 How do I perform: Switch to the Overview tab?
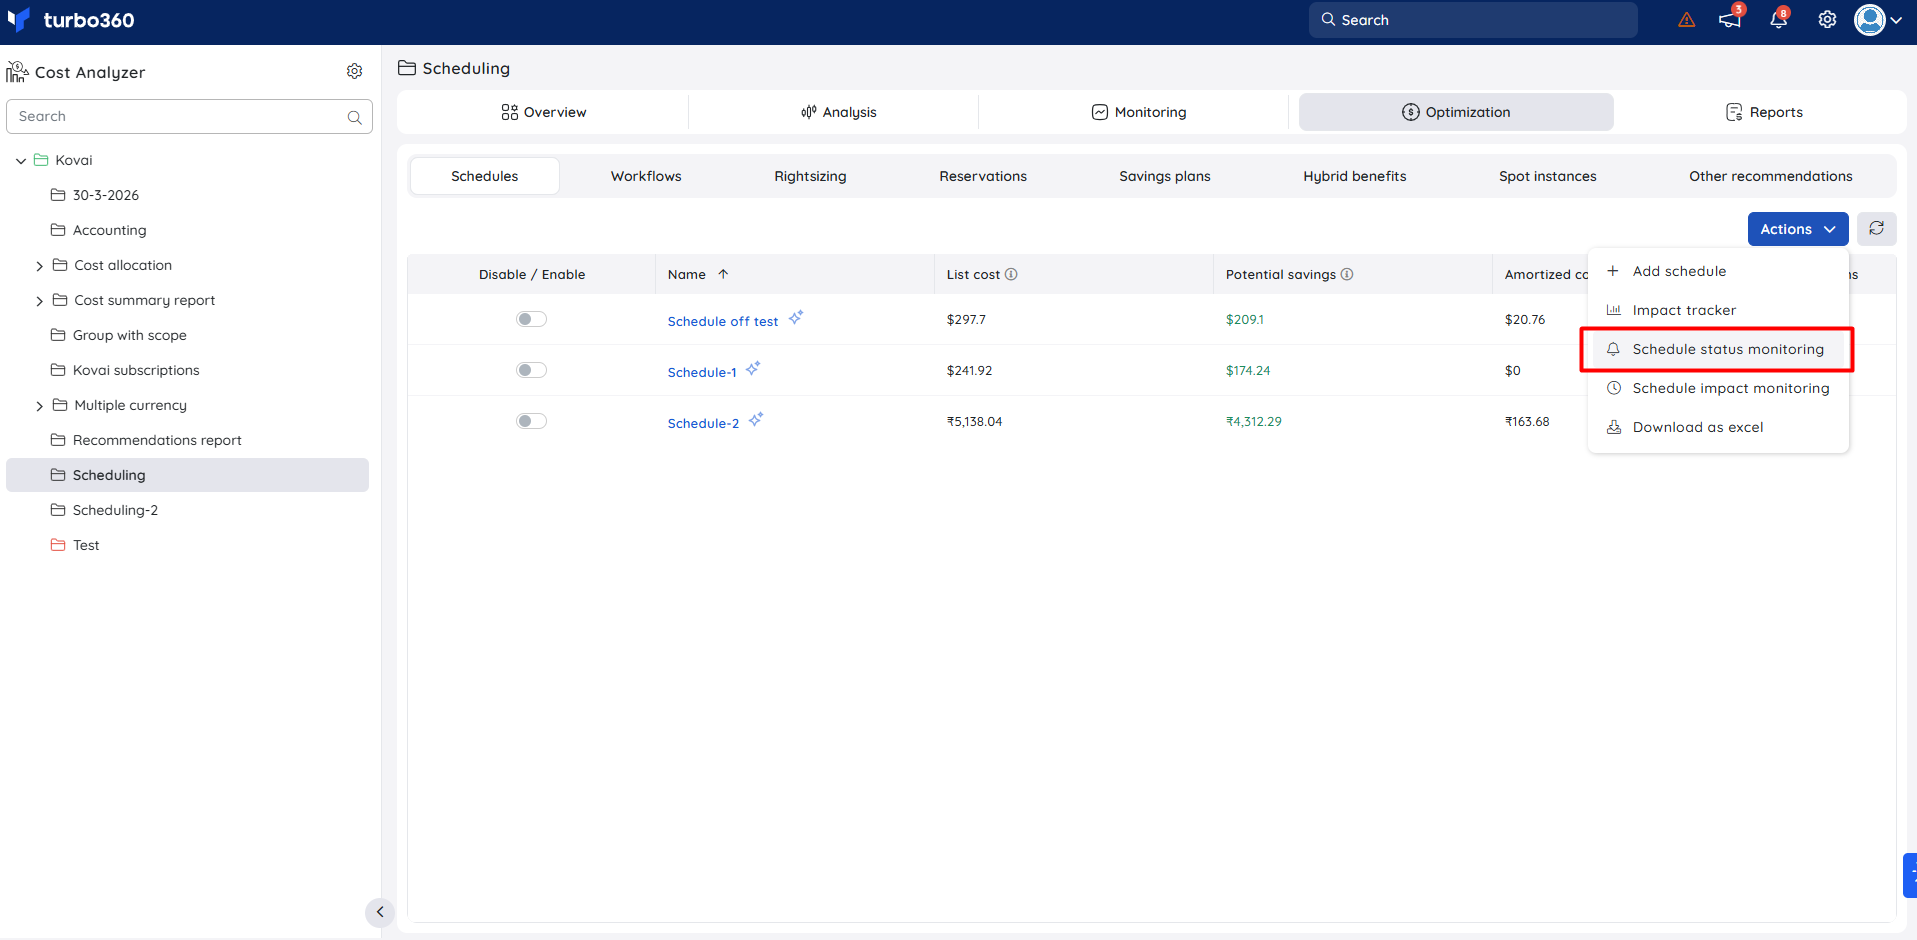click(544, 112)
